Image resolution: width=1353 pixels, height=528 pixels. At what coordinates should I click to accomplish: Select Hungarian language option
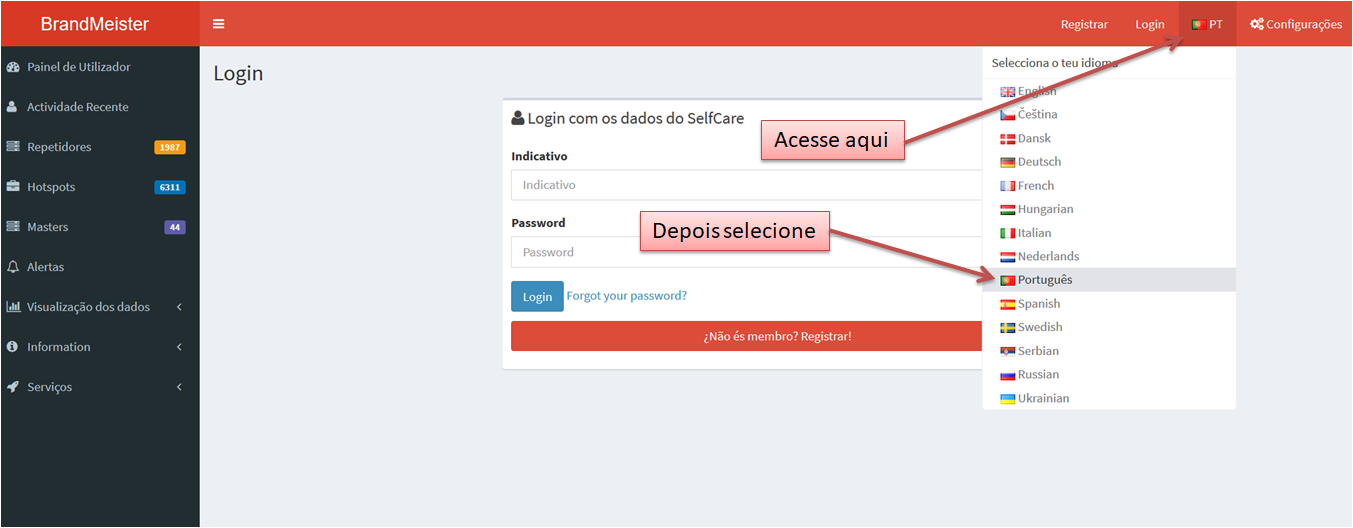point(1109,210)
